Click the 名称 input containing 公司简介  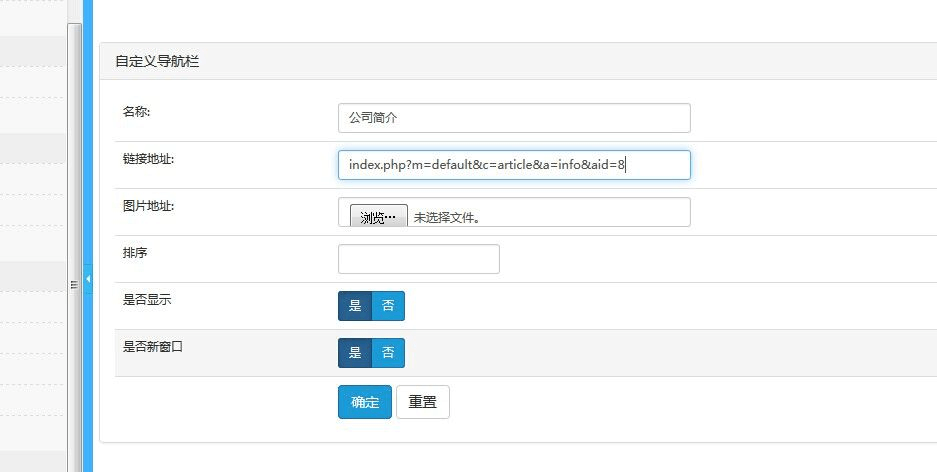(x=514, y=118)
